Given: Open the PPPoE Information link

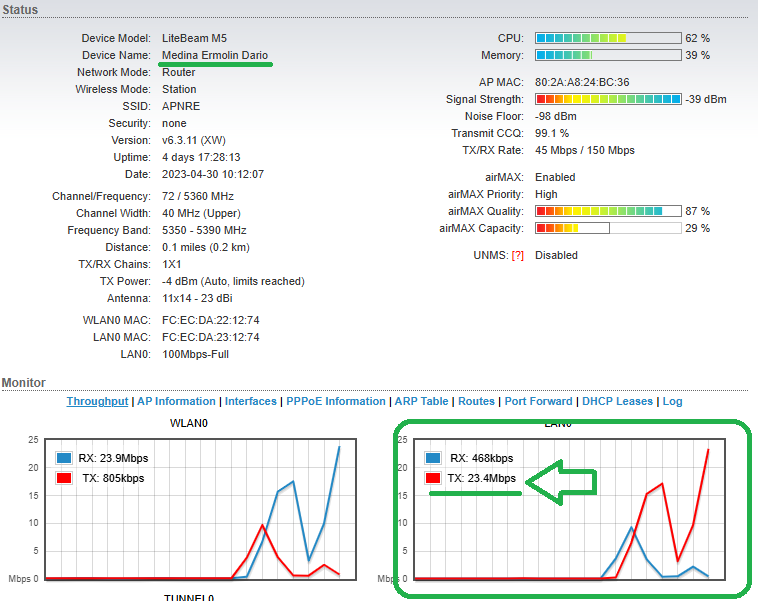Looking at the screenshot, I should coord(336,401).
